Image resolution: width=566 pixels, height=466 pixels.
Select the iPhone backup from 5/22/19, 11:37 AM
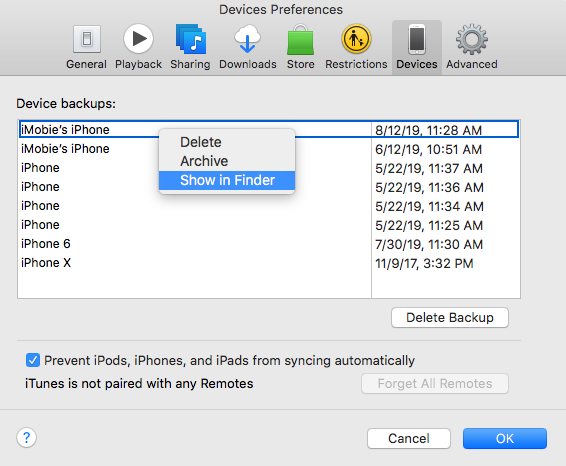tap(269, 168)
